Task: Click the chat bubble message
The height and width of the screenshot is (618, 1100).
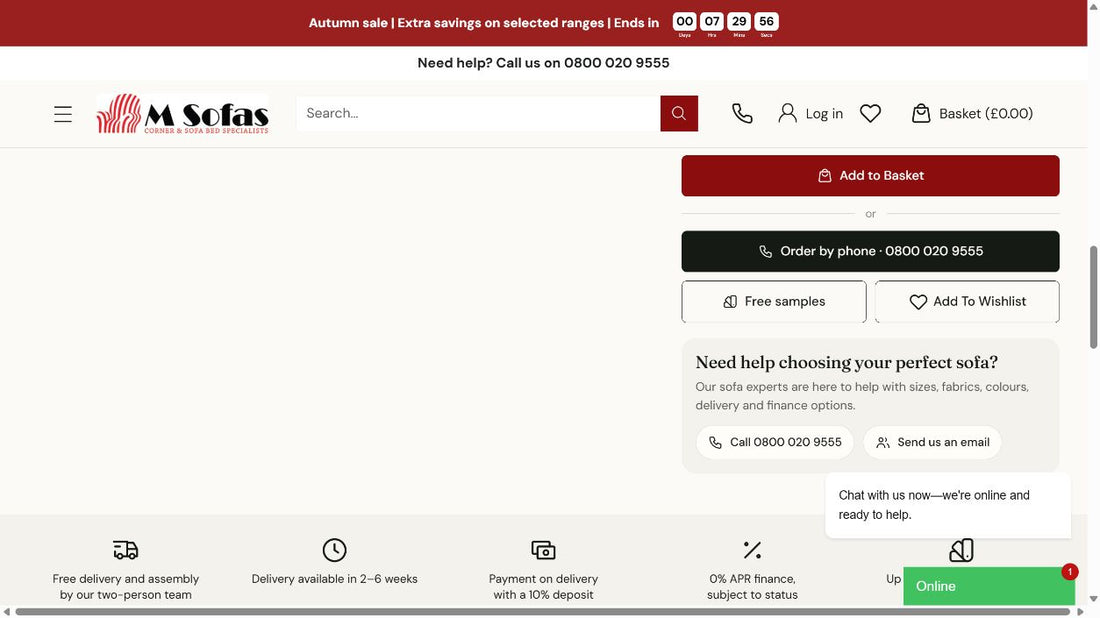Action: pos(948,505)
